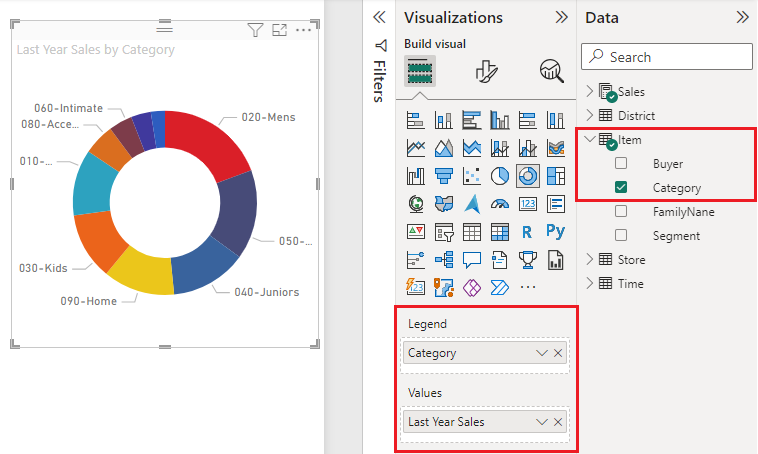The width and height of the screenshot is (758, 454).
Task: Select the Card 123 visual
Action: (527, 204)
